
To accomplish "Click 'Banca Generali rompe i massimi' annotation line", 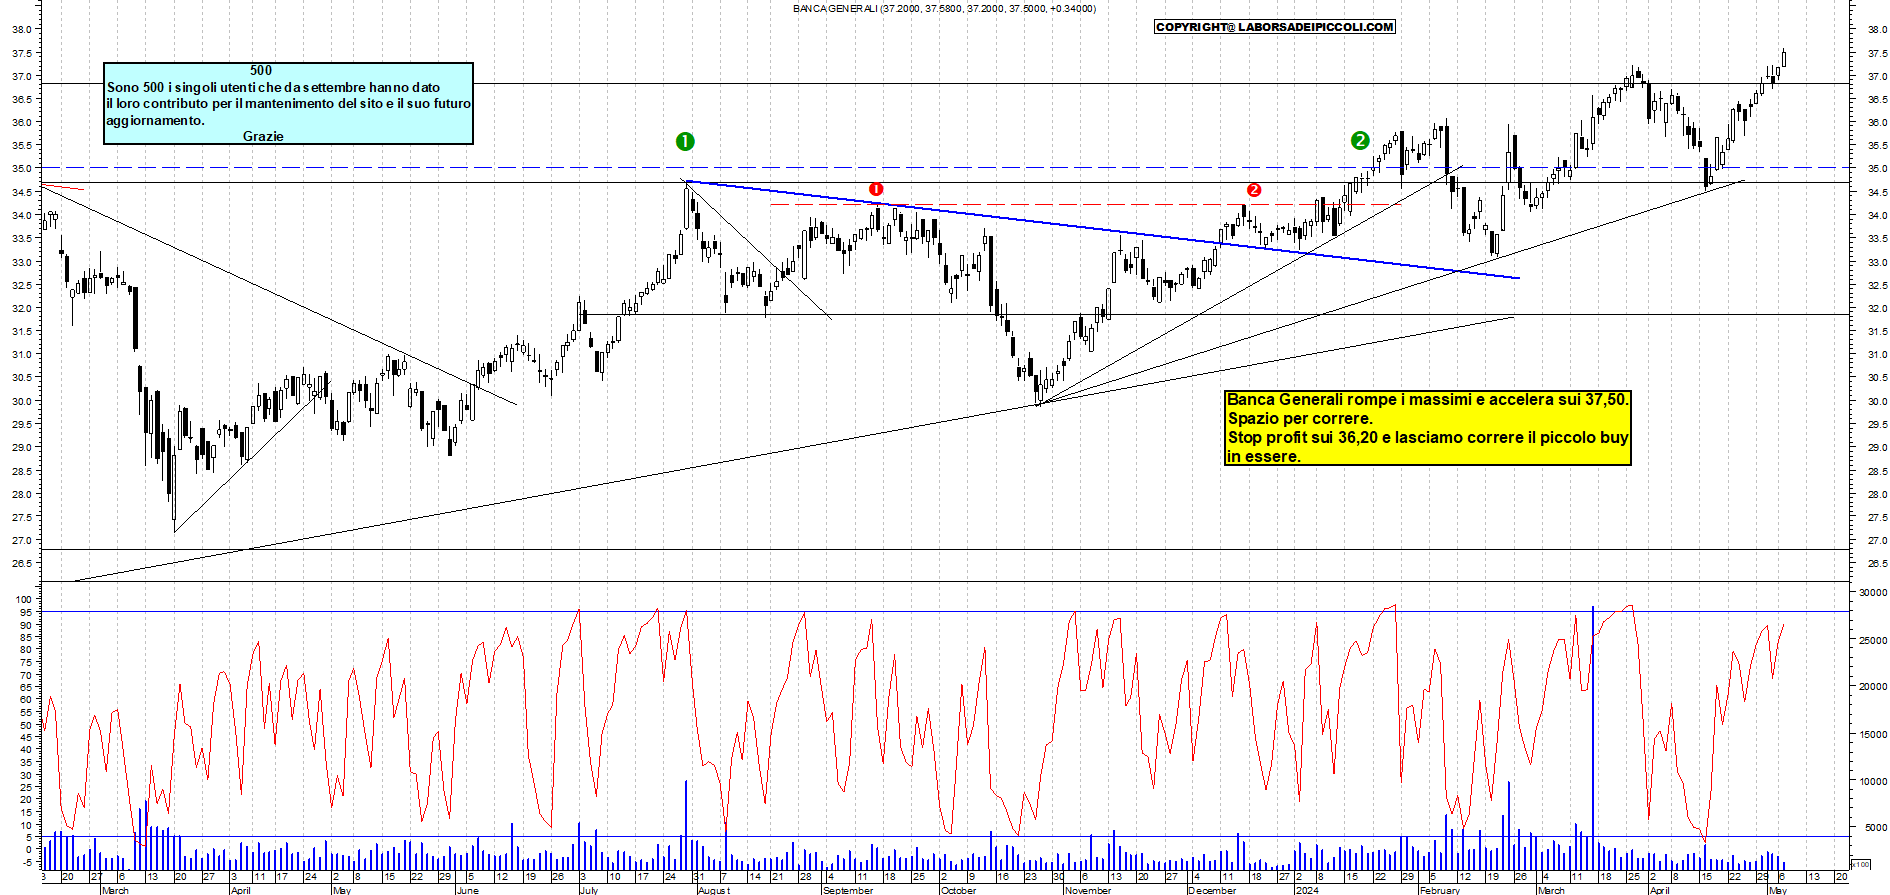I will (1428, 400).
